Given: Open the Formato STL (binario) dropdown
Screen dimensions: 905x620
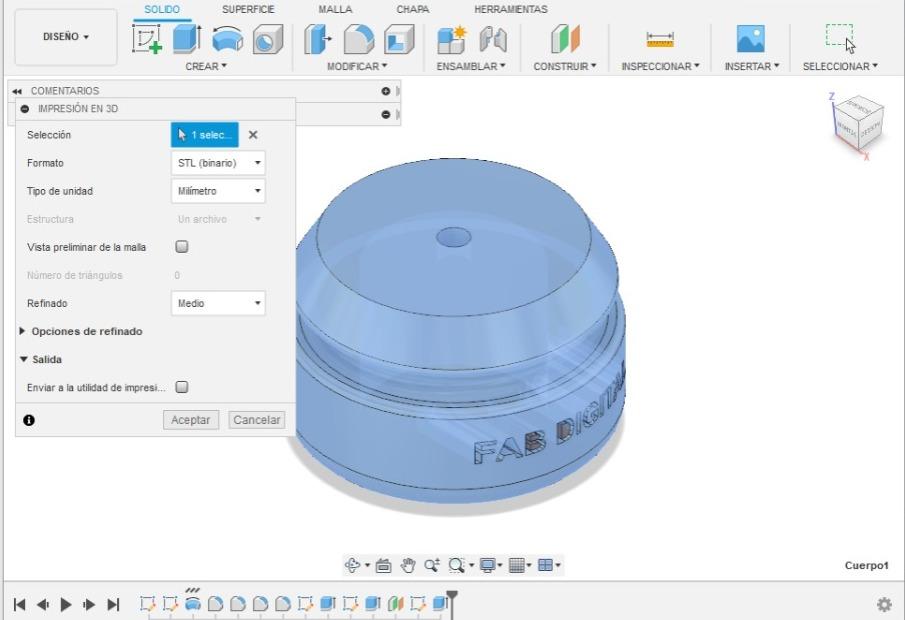Looking at the screenshot, I should (x=218, y=163).
